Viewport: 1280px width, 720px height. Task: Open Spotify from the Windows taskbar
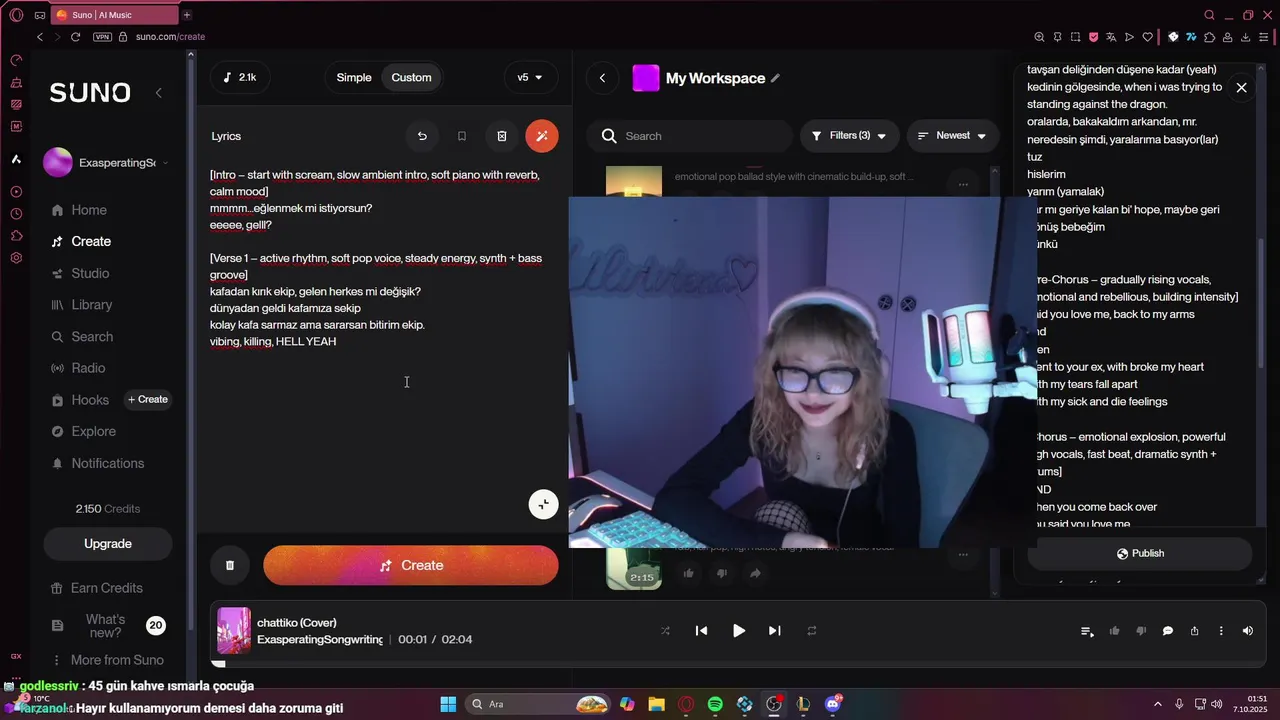point(715,704)
